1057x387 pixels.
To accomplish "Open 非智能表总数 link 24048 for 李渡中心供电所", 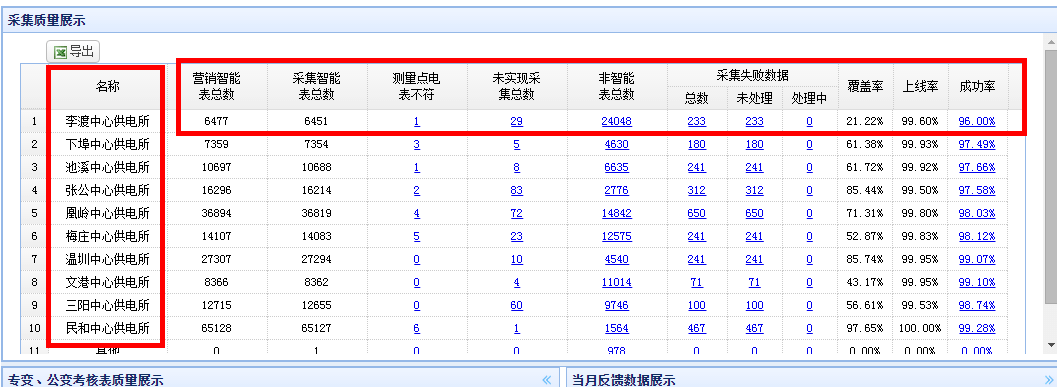I will coord(617,121).
